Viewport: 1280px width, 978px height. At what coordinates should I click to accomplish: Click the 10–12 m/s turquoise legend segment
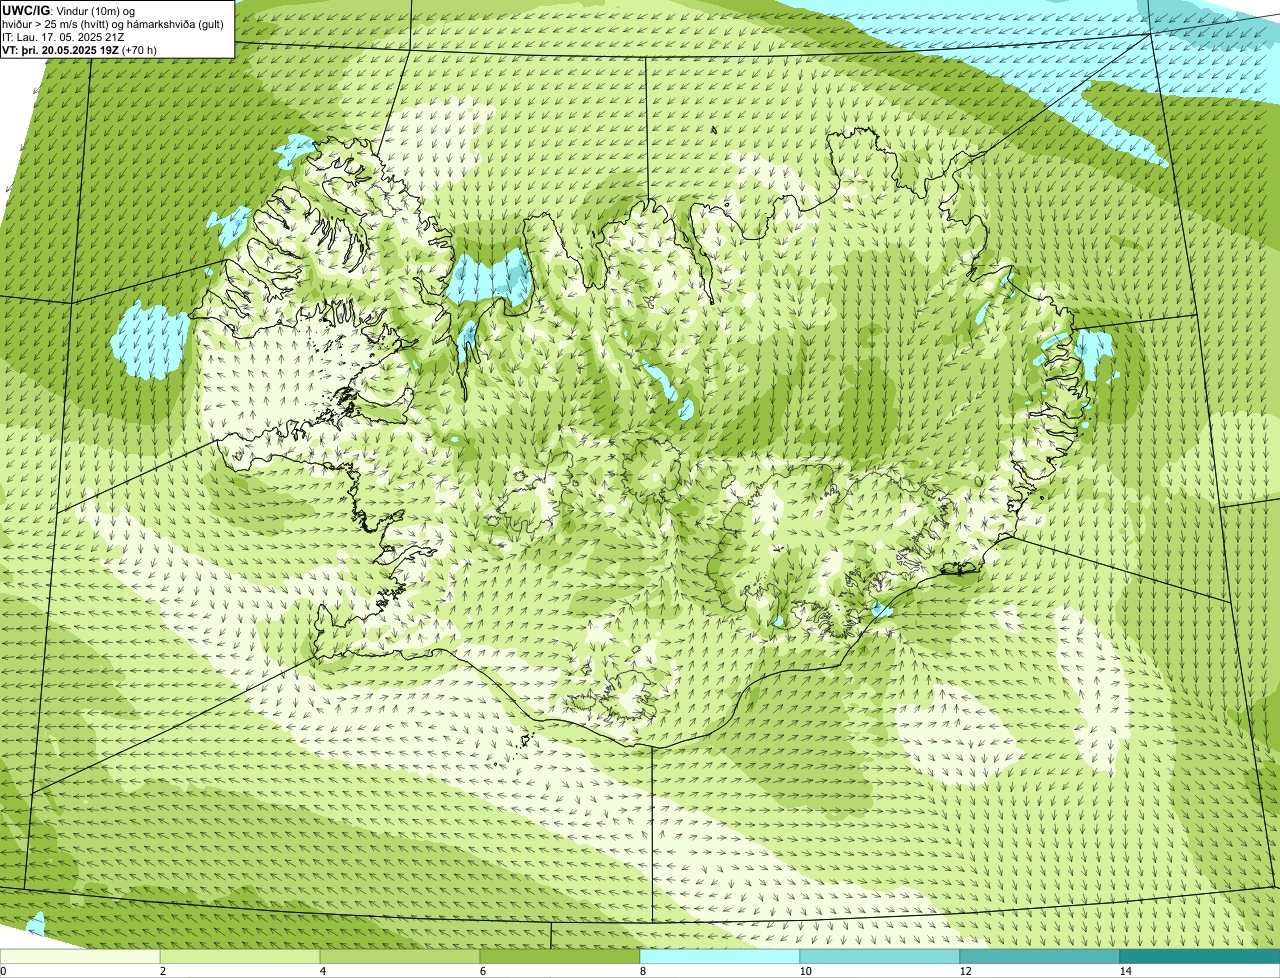880,956
